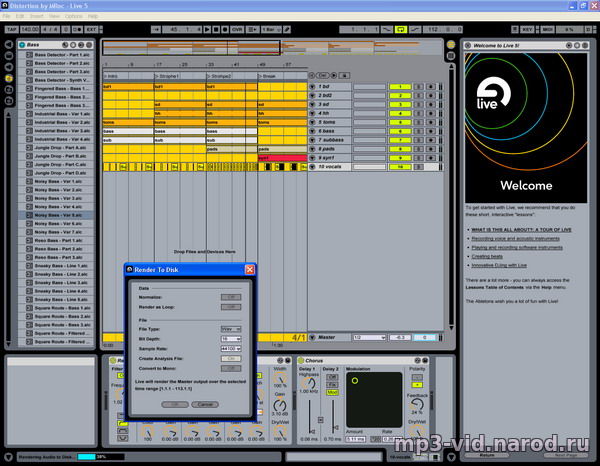Arm the 4 hh track for recording
This screenshot has width=600, height=466.
tap(431, 113)
